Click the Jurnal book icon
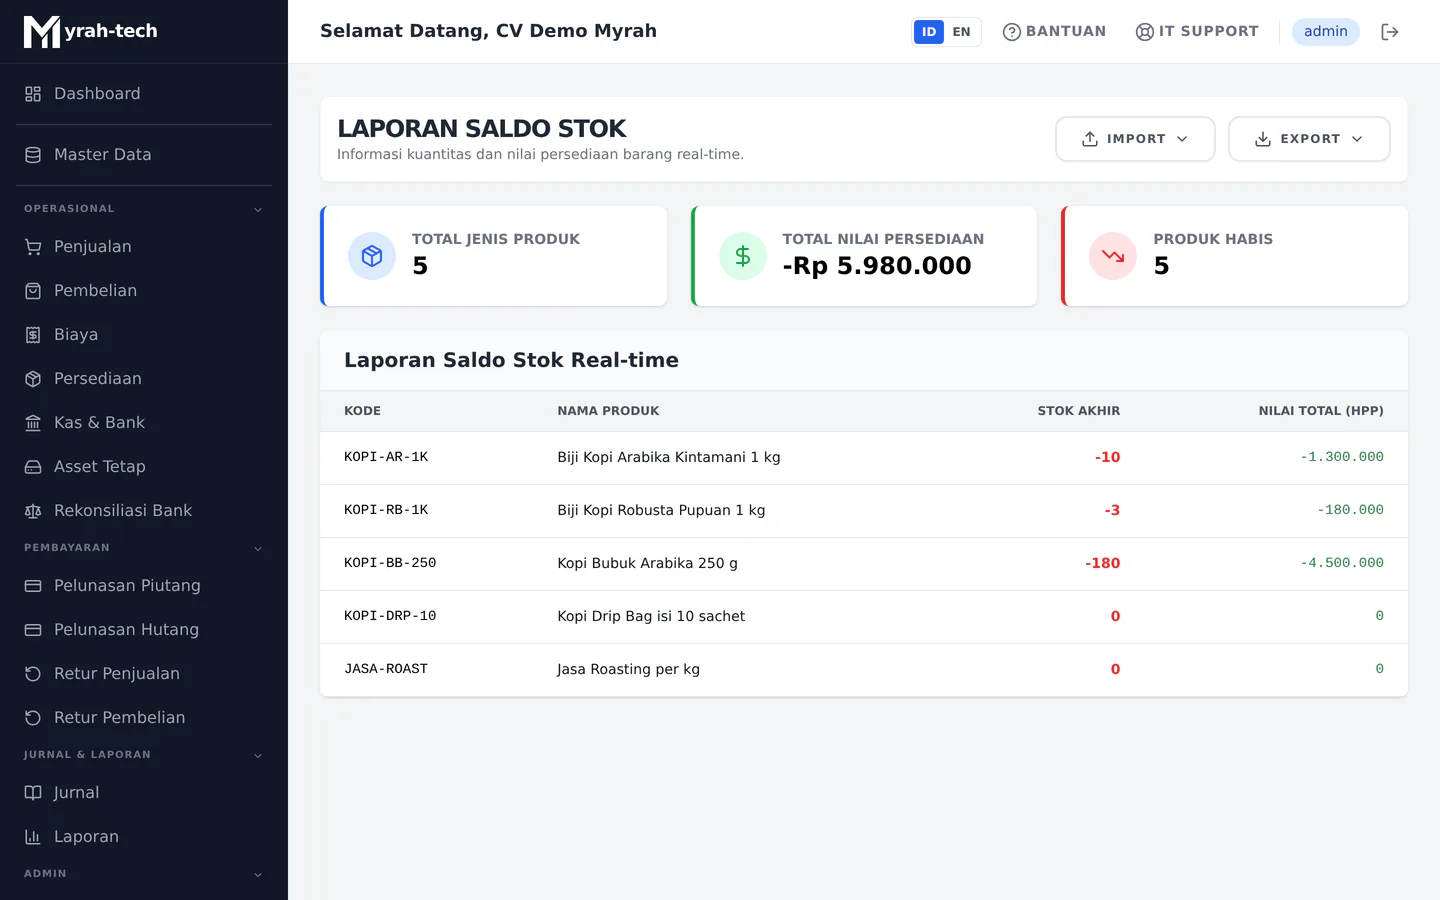The height and width of the screenshot is (900, 1440). pyautogui.click(x=33, y=793)
